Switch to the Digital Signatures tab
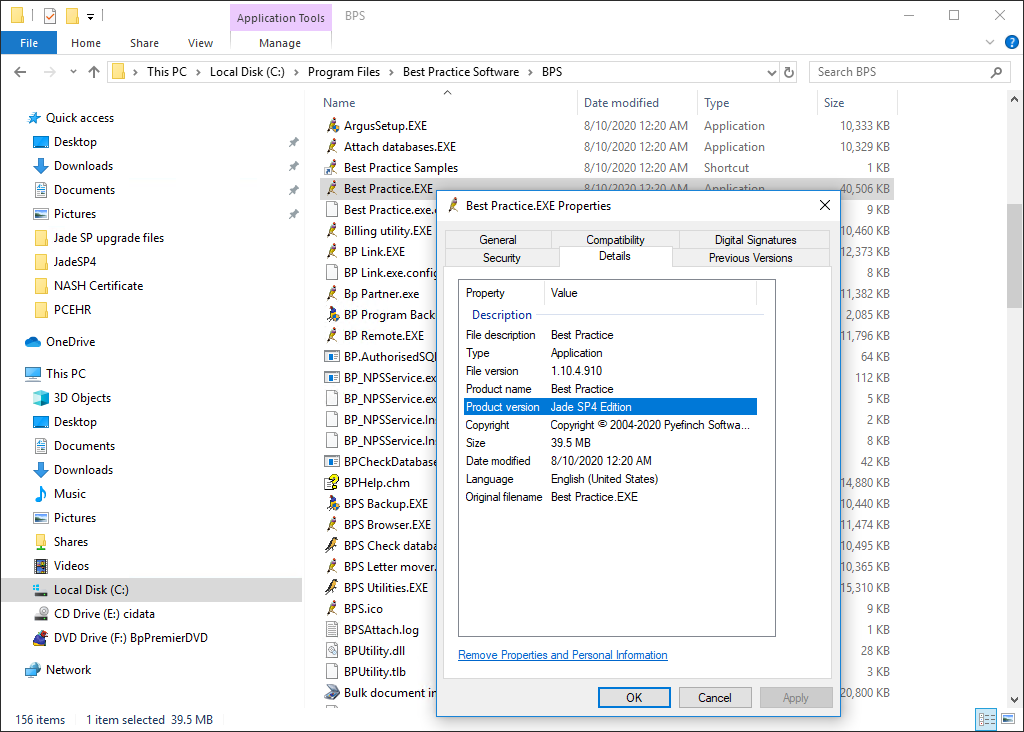Viewport: 1024px width, 732px height. click(x=755, y=240)
